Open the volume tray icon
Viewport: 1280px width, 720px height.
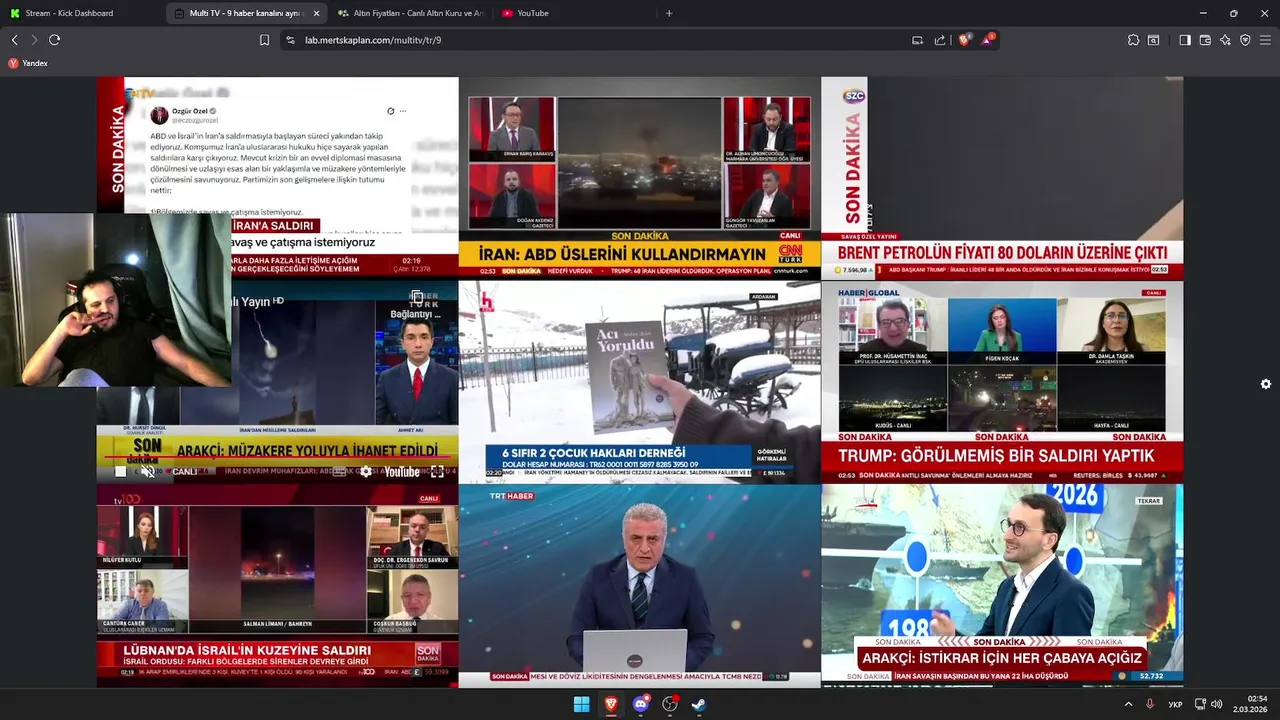pyautogui.click(x=1217, y=704)
